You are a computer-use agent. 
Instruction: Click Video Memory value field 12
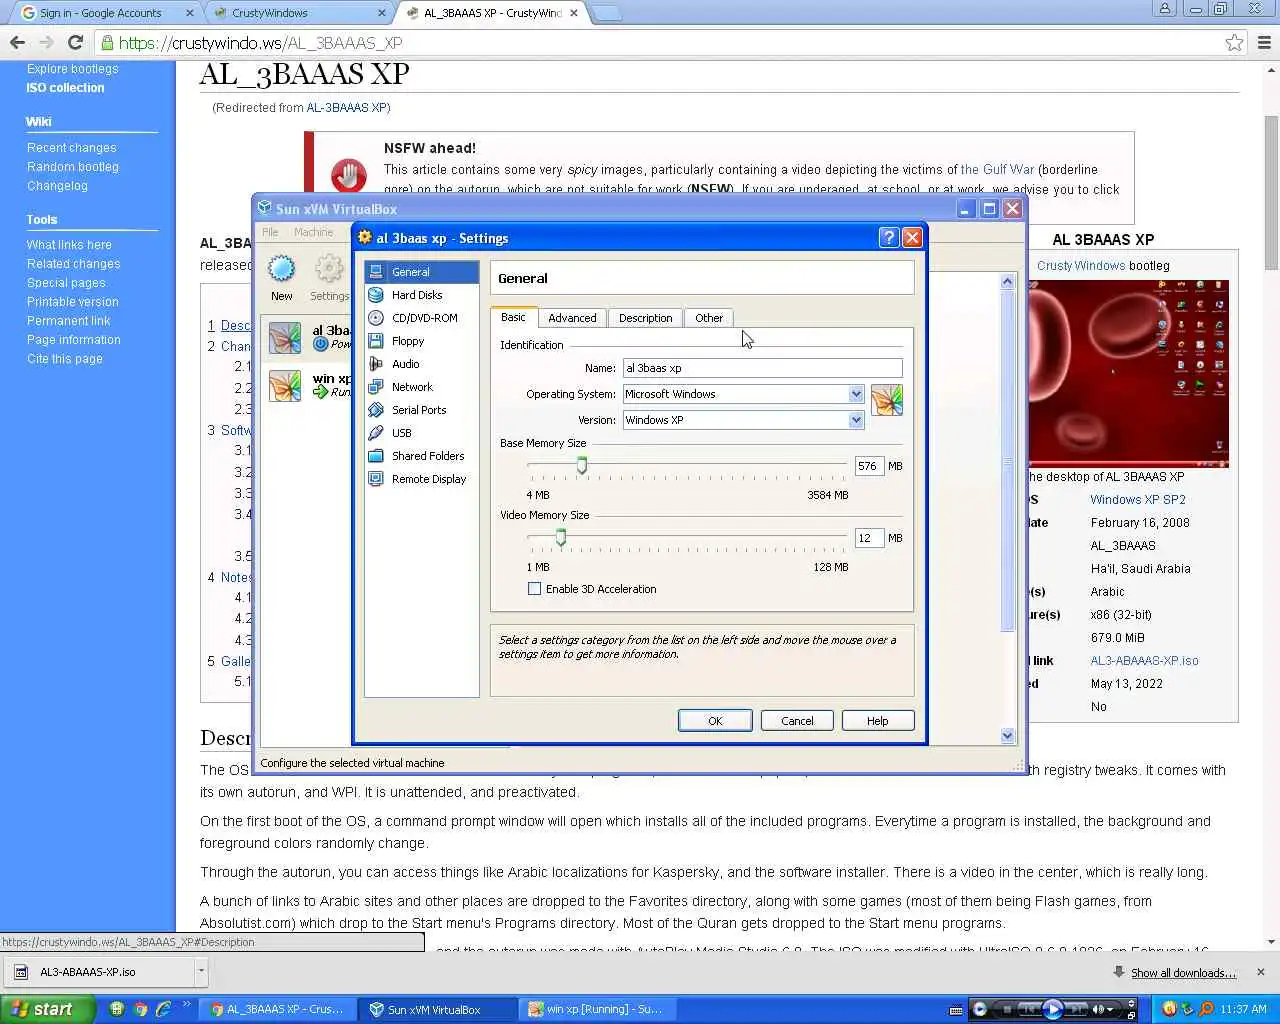point(869,538)
